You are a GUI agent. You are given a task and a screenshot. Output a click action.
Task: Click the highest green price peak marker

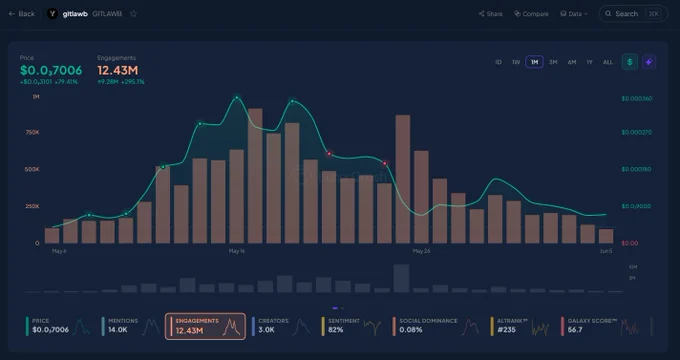(237, 98)
